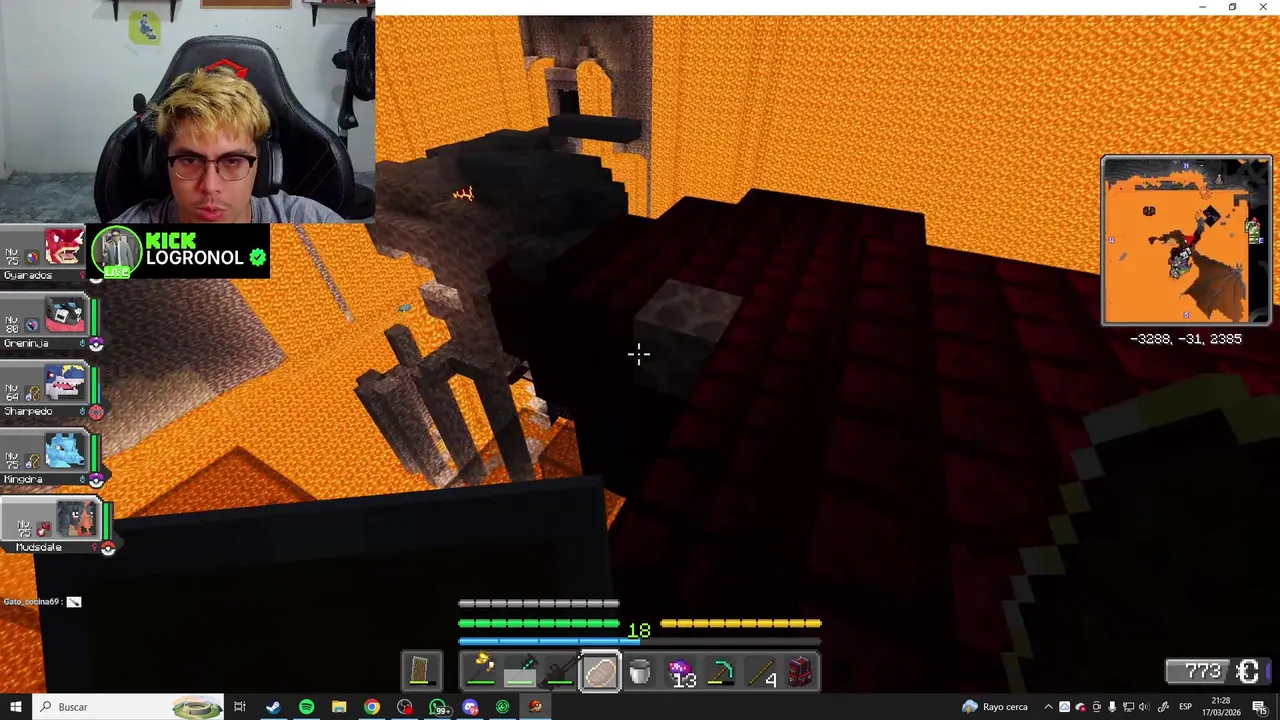
Task: Select the dark spiked weapon hotbar slot
Action: coord(560,671)
